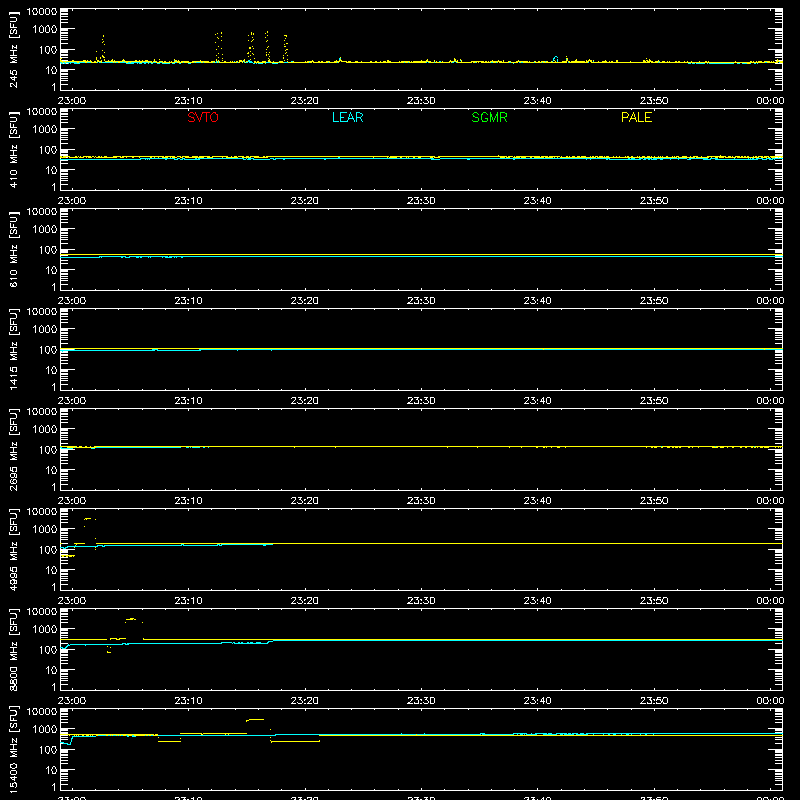Click the 100 tick label on 610 MHz axis
The width and height of the screenshot is (800, 800).
pyautogui.click(x=48, y=250)
